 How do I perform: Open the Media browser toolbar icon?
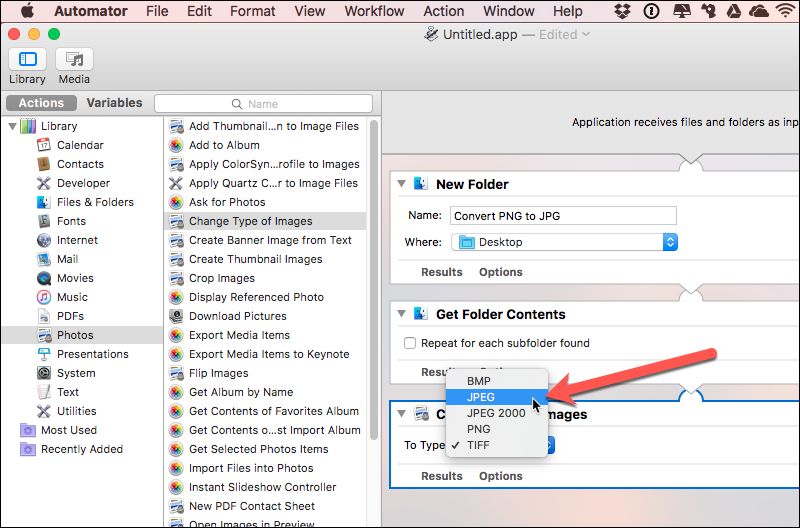click(x=74, y=60)
